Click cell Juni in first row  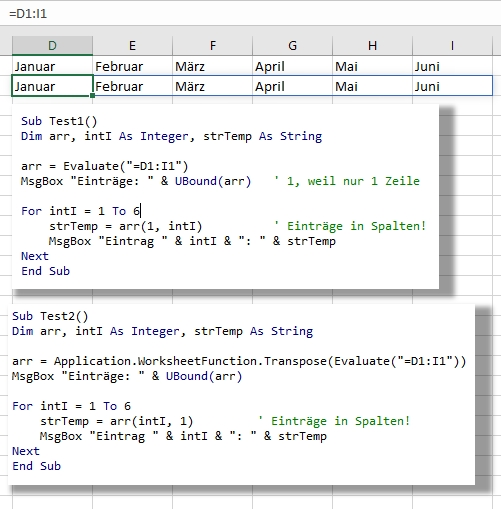coord(452,66)
